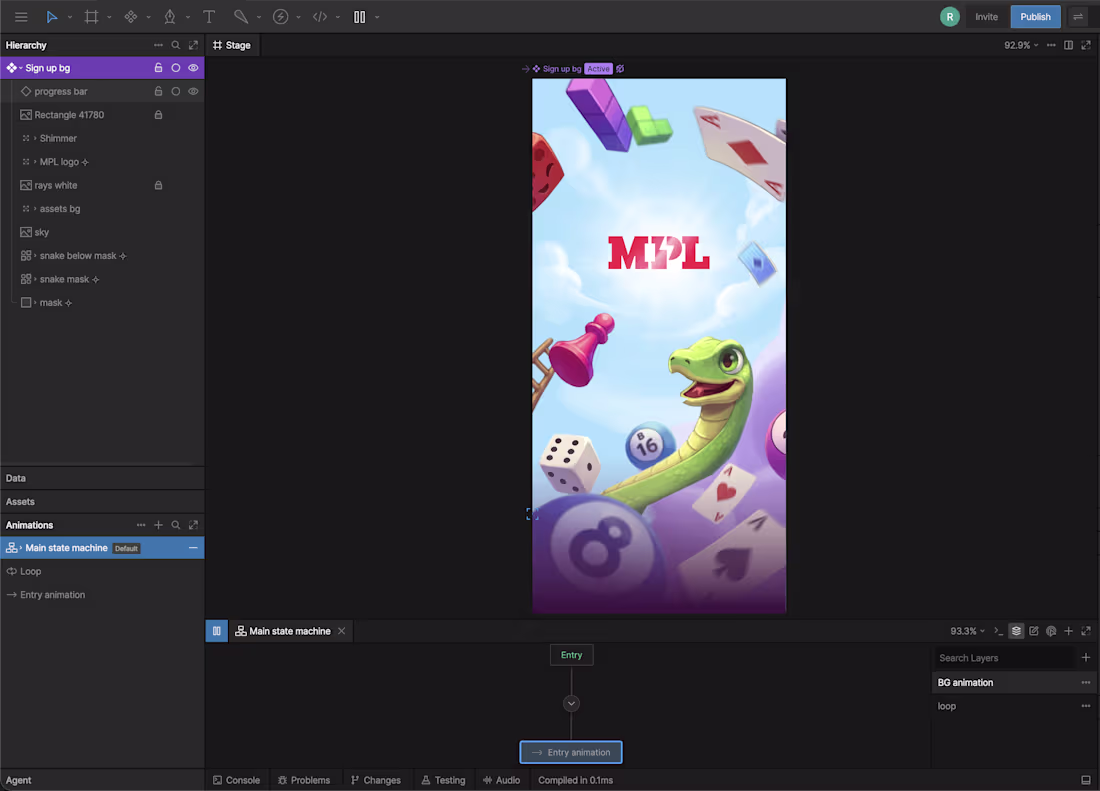Screen dimensions: 1100x791
Task: Select the Entry state node
Action: (x=572, y=655)
